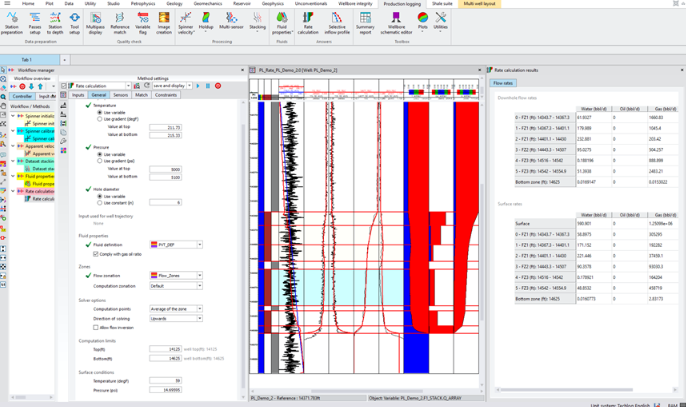Open the Selective inflow profile tool
Screen dimensions: 686x407
tap(337, 20)
